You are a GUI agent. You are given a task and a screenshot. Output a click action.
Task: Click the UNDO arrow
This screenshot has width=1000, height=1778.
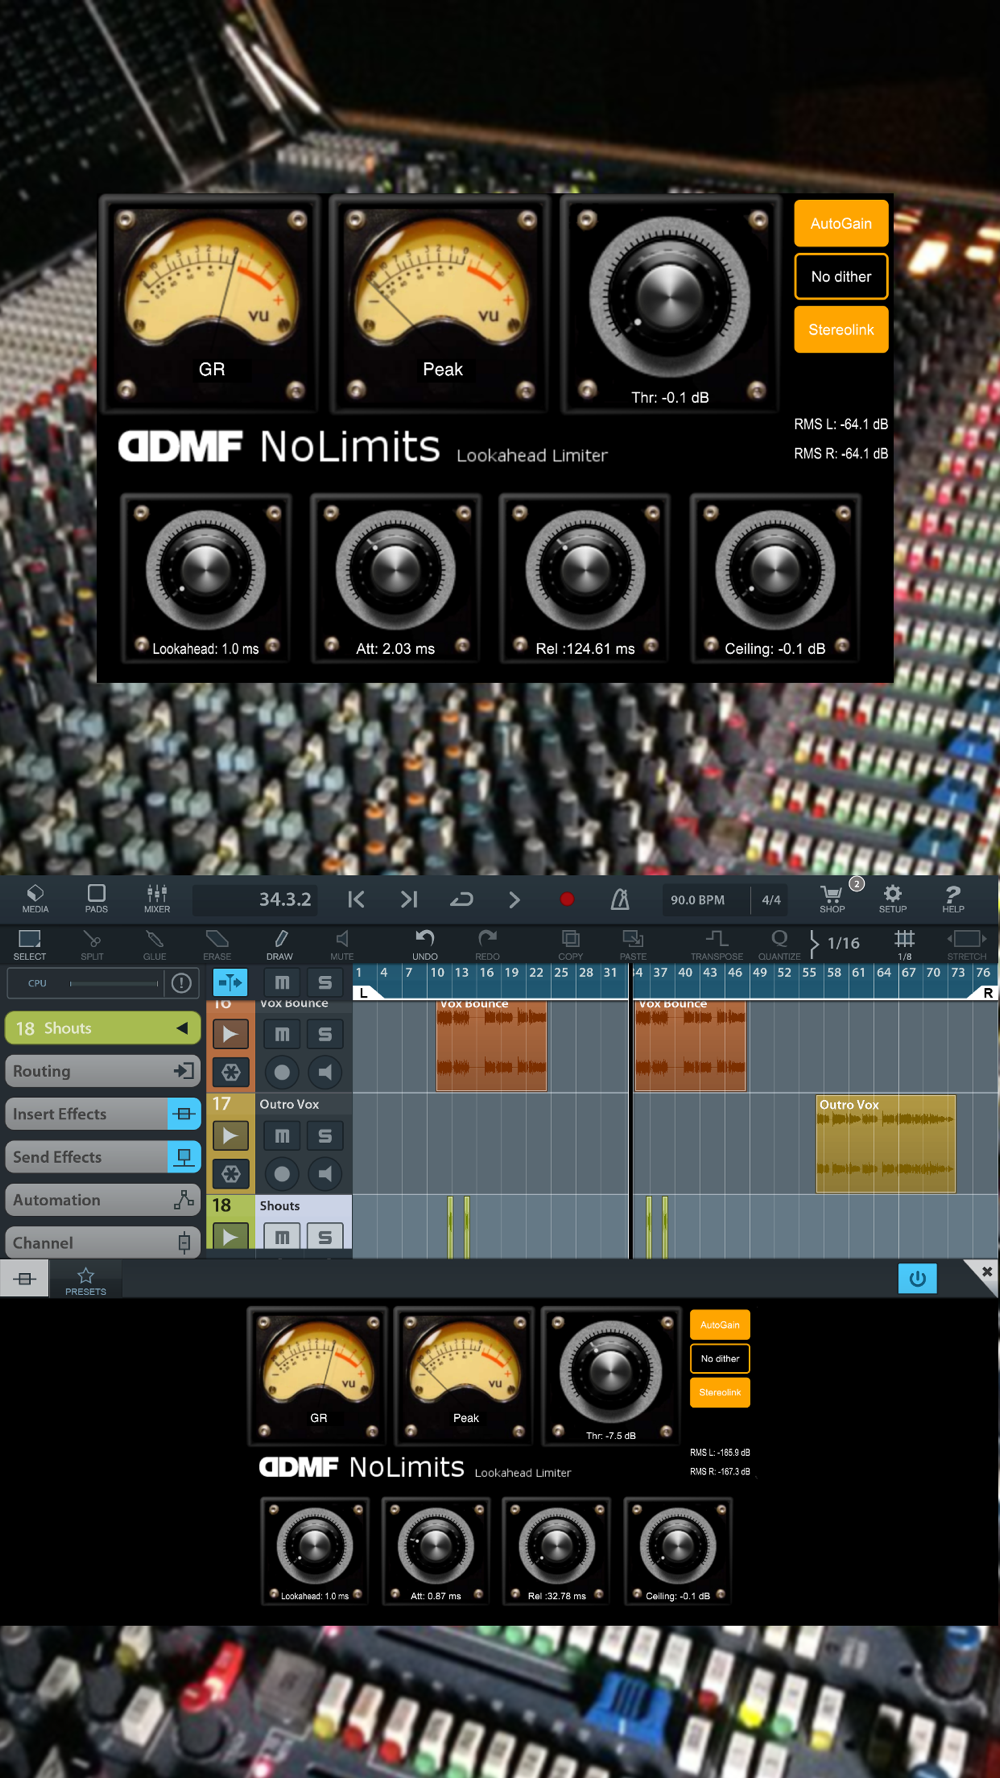click(x=425, y=944)
